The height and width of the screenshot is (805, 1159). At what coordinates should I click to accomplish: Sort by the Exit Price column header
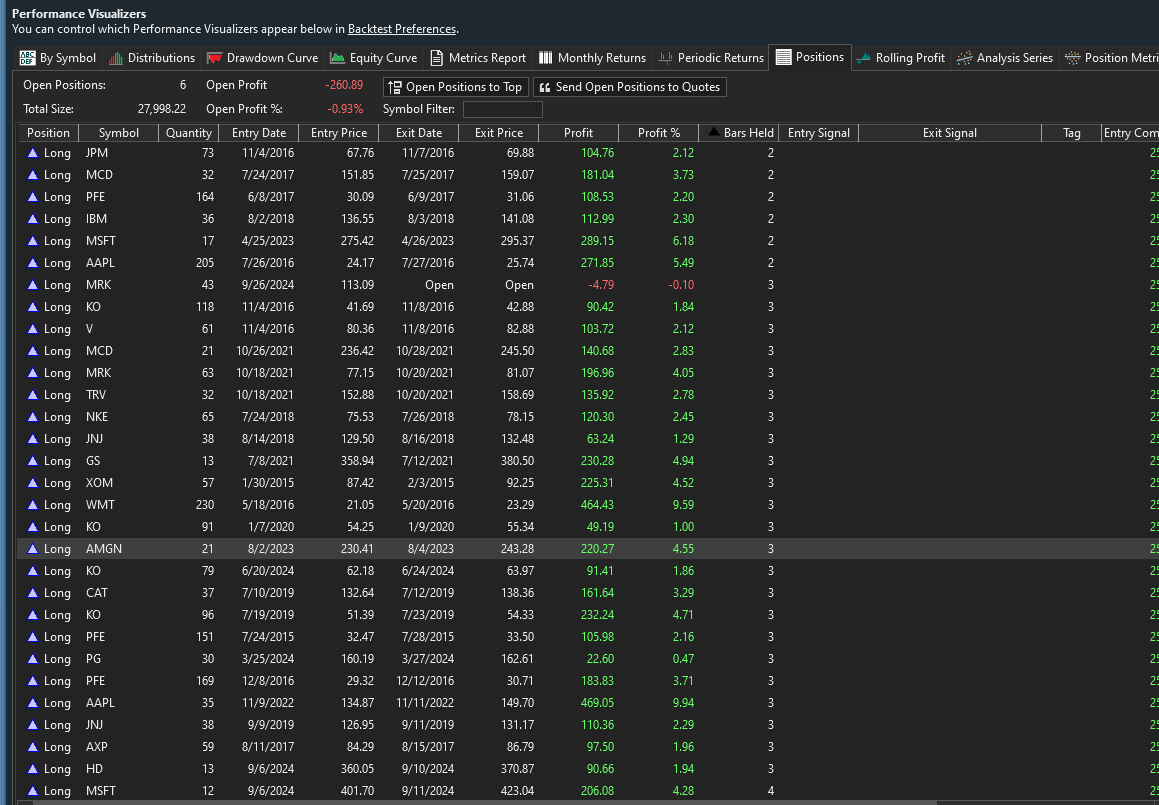click(x=499, y=133)
